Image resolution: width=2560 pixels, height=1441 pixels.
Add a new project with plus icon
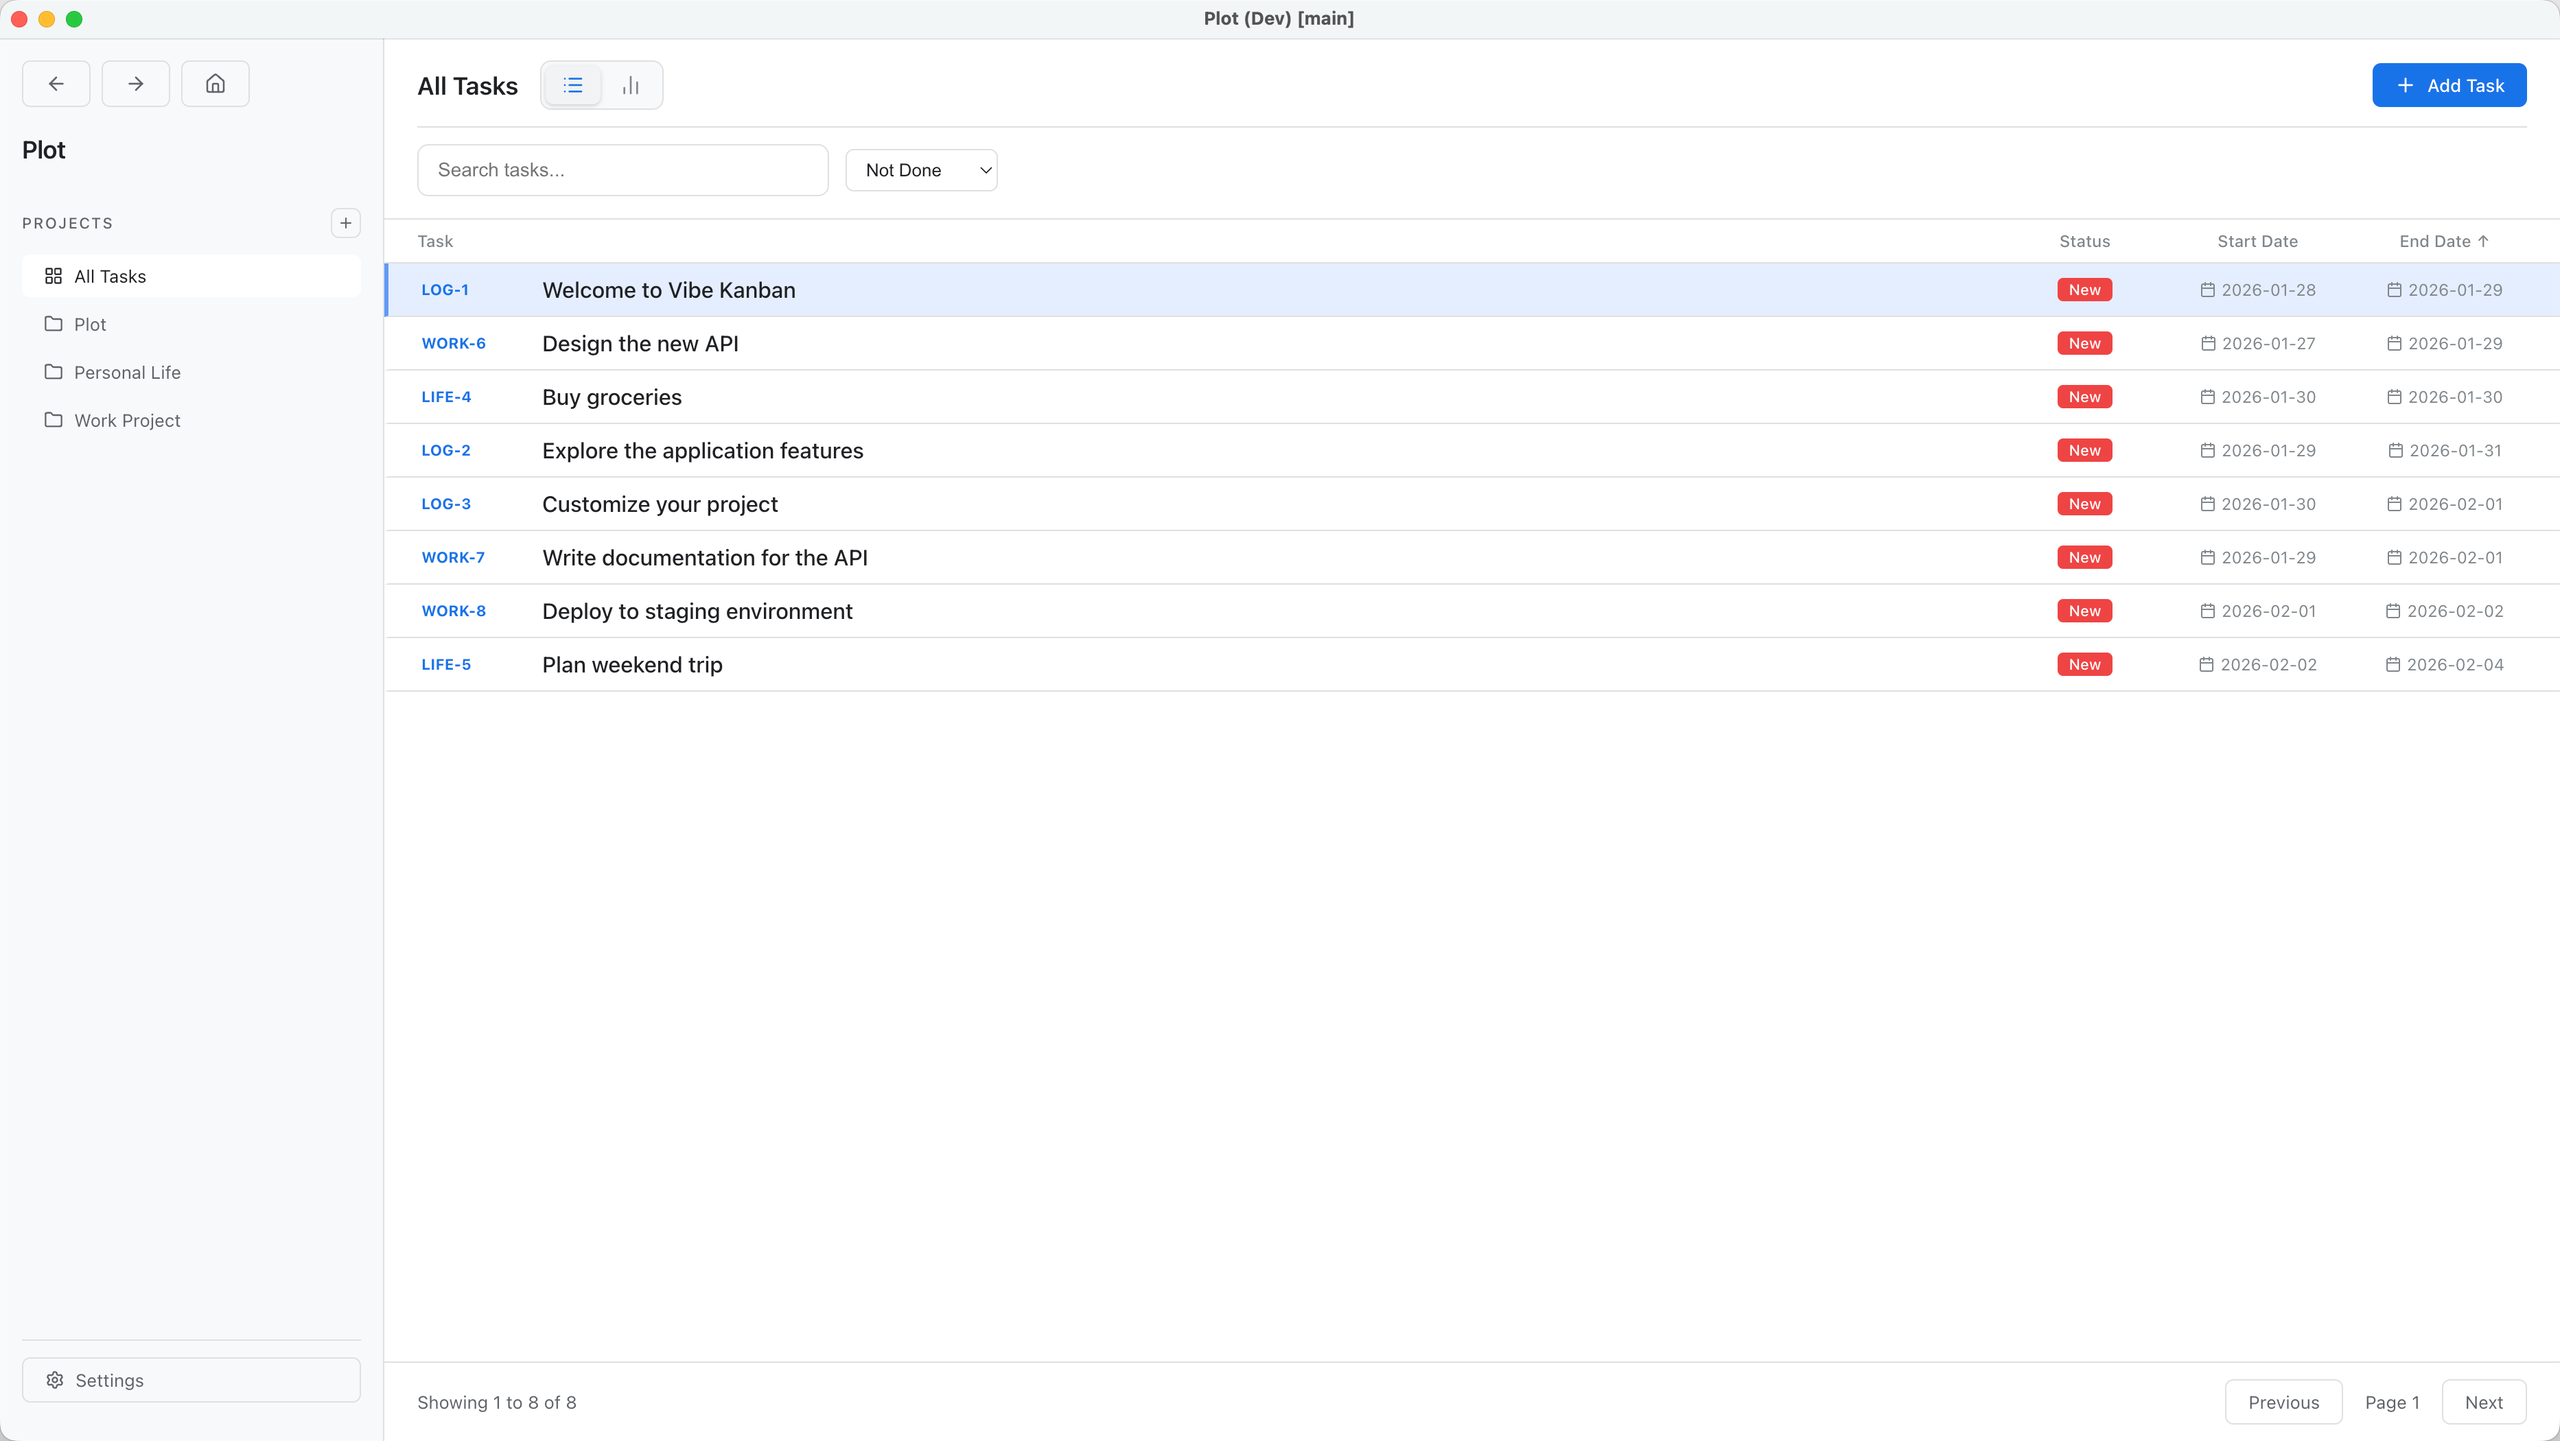(x=345, y=223)
